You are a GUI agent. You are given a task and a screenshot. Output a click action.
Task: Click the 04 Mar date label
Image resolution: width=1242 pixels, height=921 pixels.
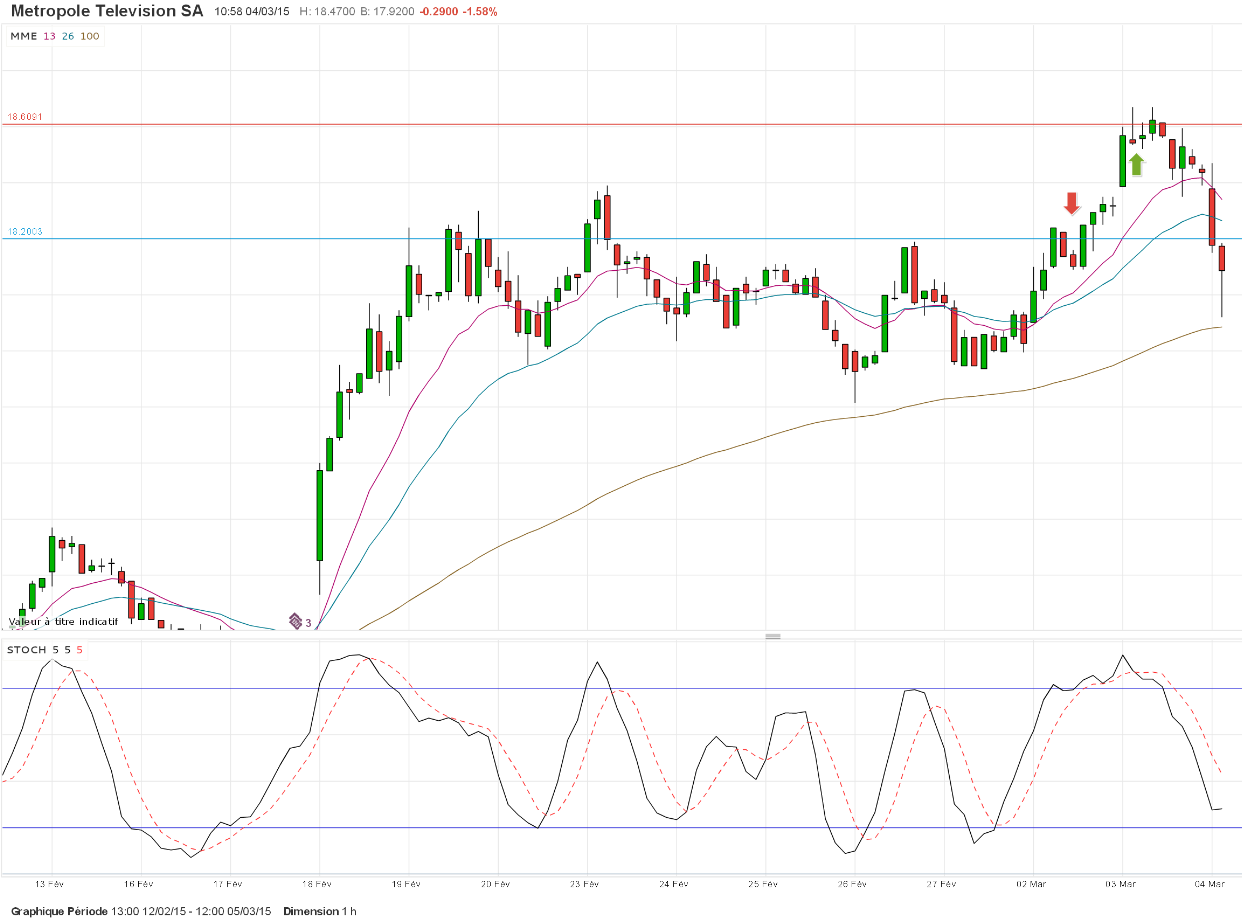pos(1210,884)
